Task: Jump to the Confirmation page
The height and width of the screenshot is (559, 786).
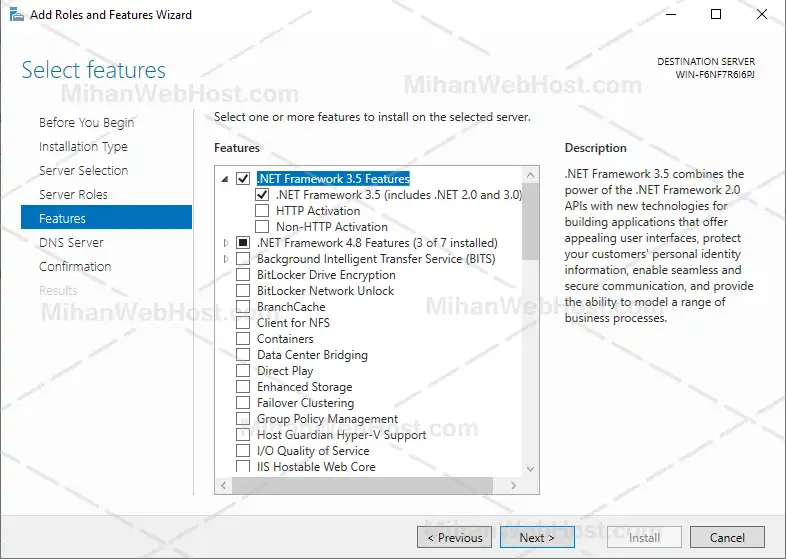Action: (75, 267)
